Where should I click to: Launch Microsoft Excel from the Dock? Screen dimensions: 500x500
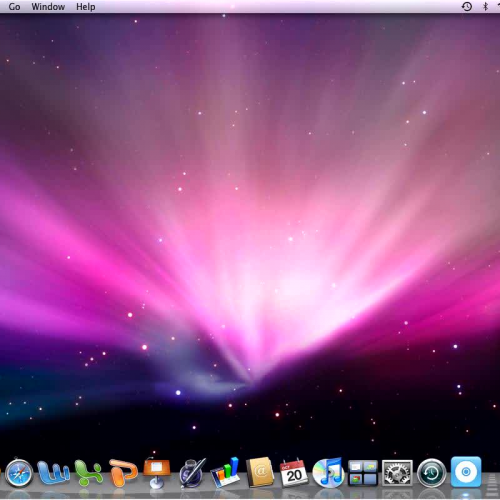(x=88, y=473)
